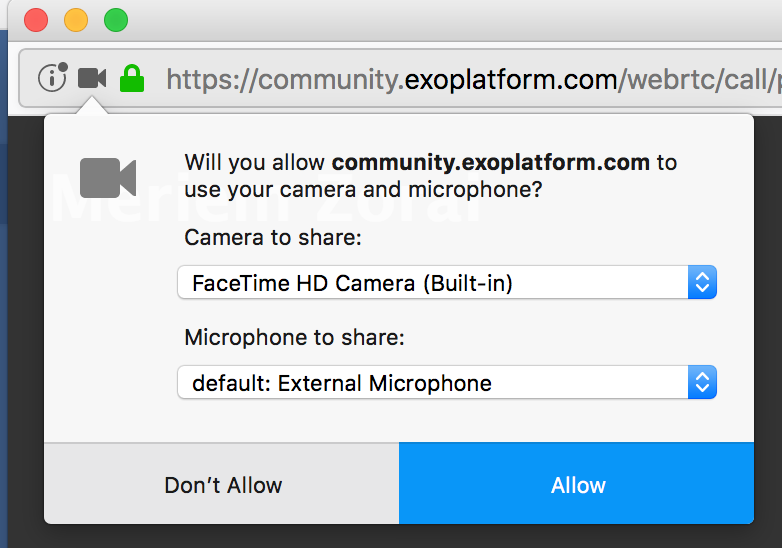782x548 pixels.
Task: Click the 'Camera to share:' label
Action: [273, 237]
